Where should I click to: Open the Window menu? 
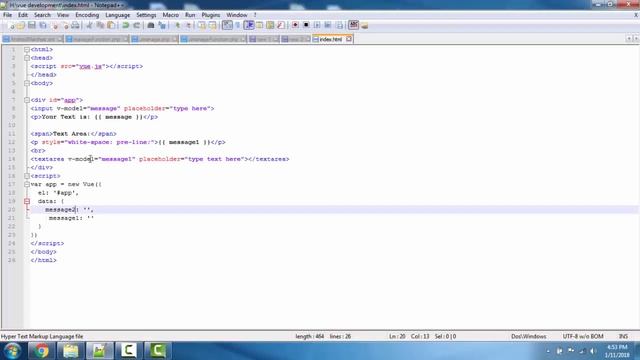coord(237,15)
